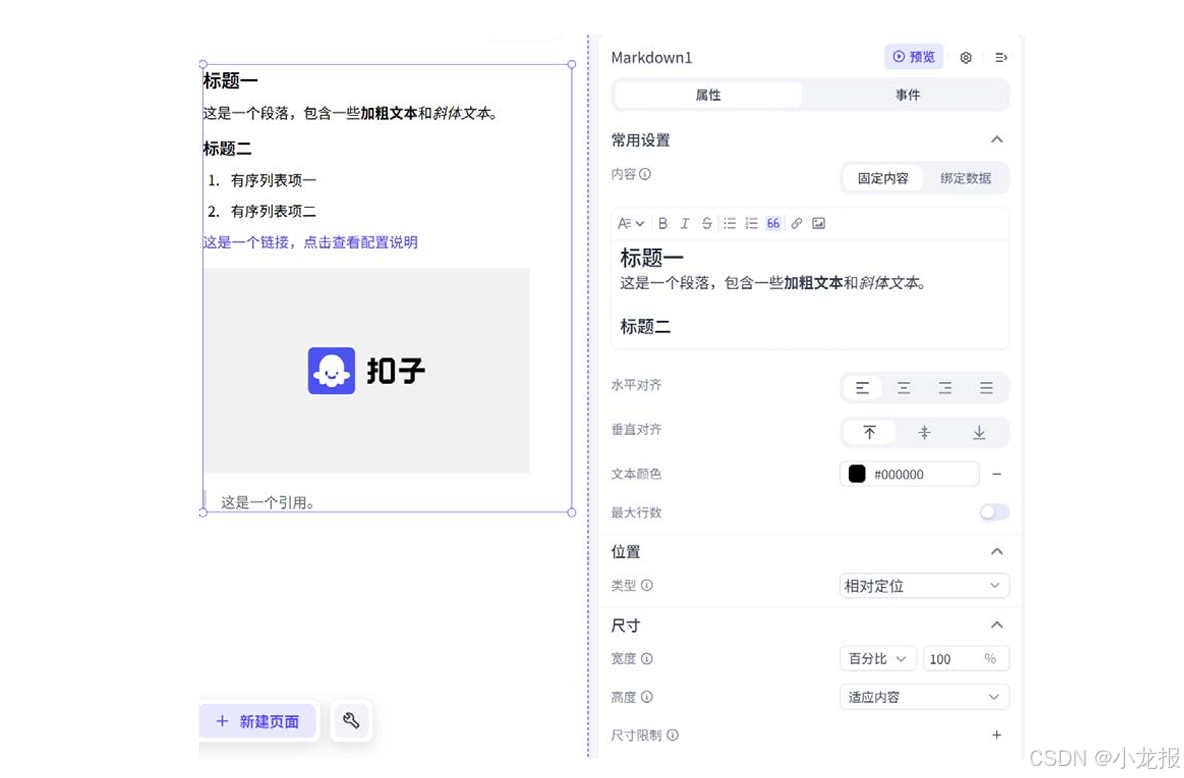Toggle blockquote in editor toolbar
Image resolution: width=1184 pixels, height=778 pixels.
tap(773, 224)
